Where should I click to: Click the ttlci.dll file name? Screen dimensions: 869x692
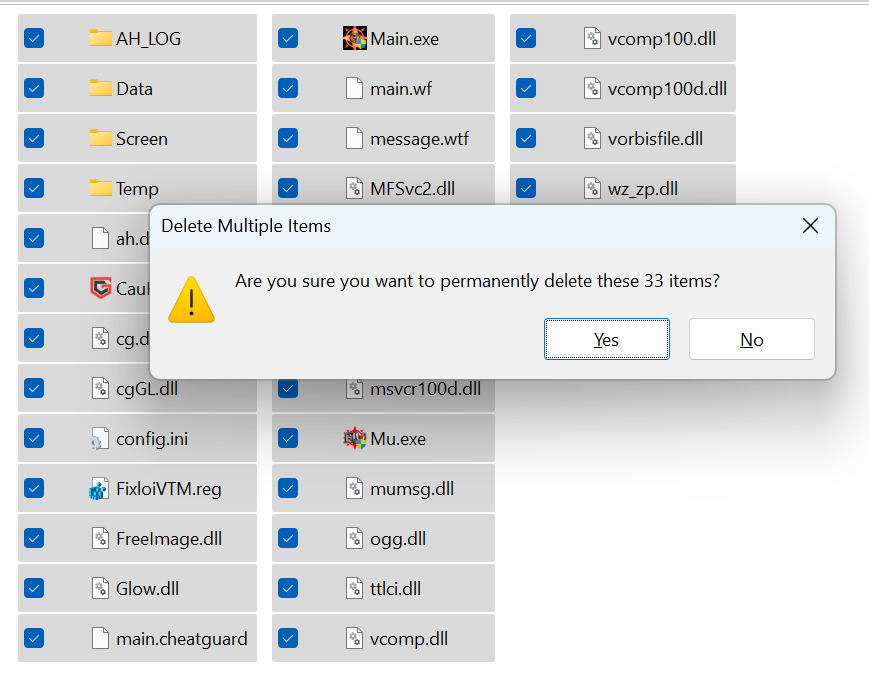[x=395, y=589]
